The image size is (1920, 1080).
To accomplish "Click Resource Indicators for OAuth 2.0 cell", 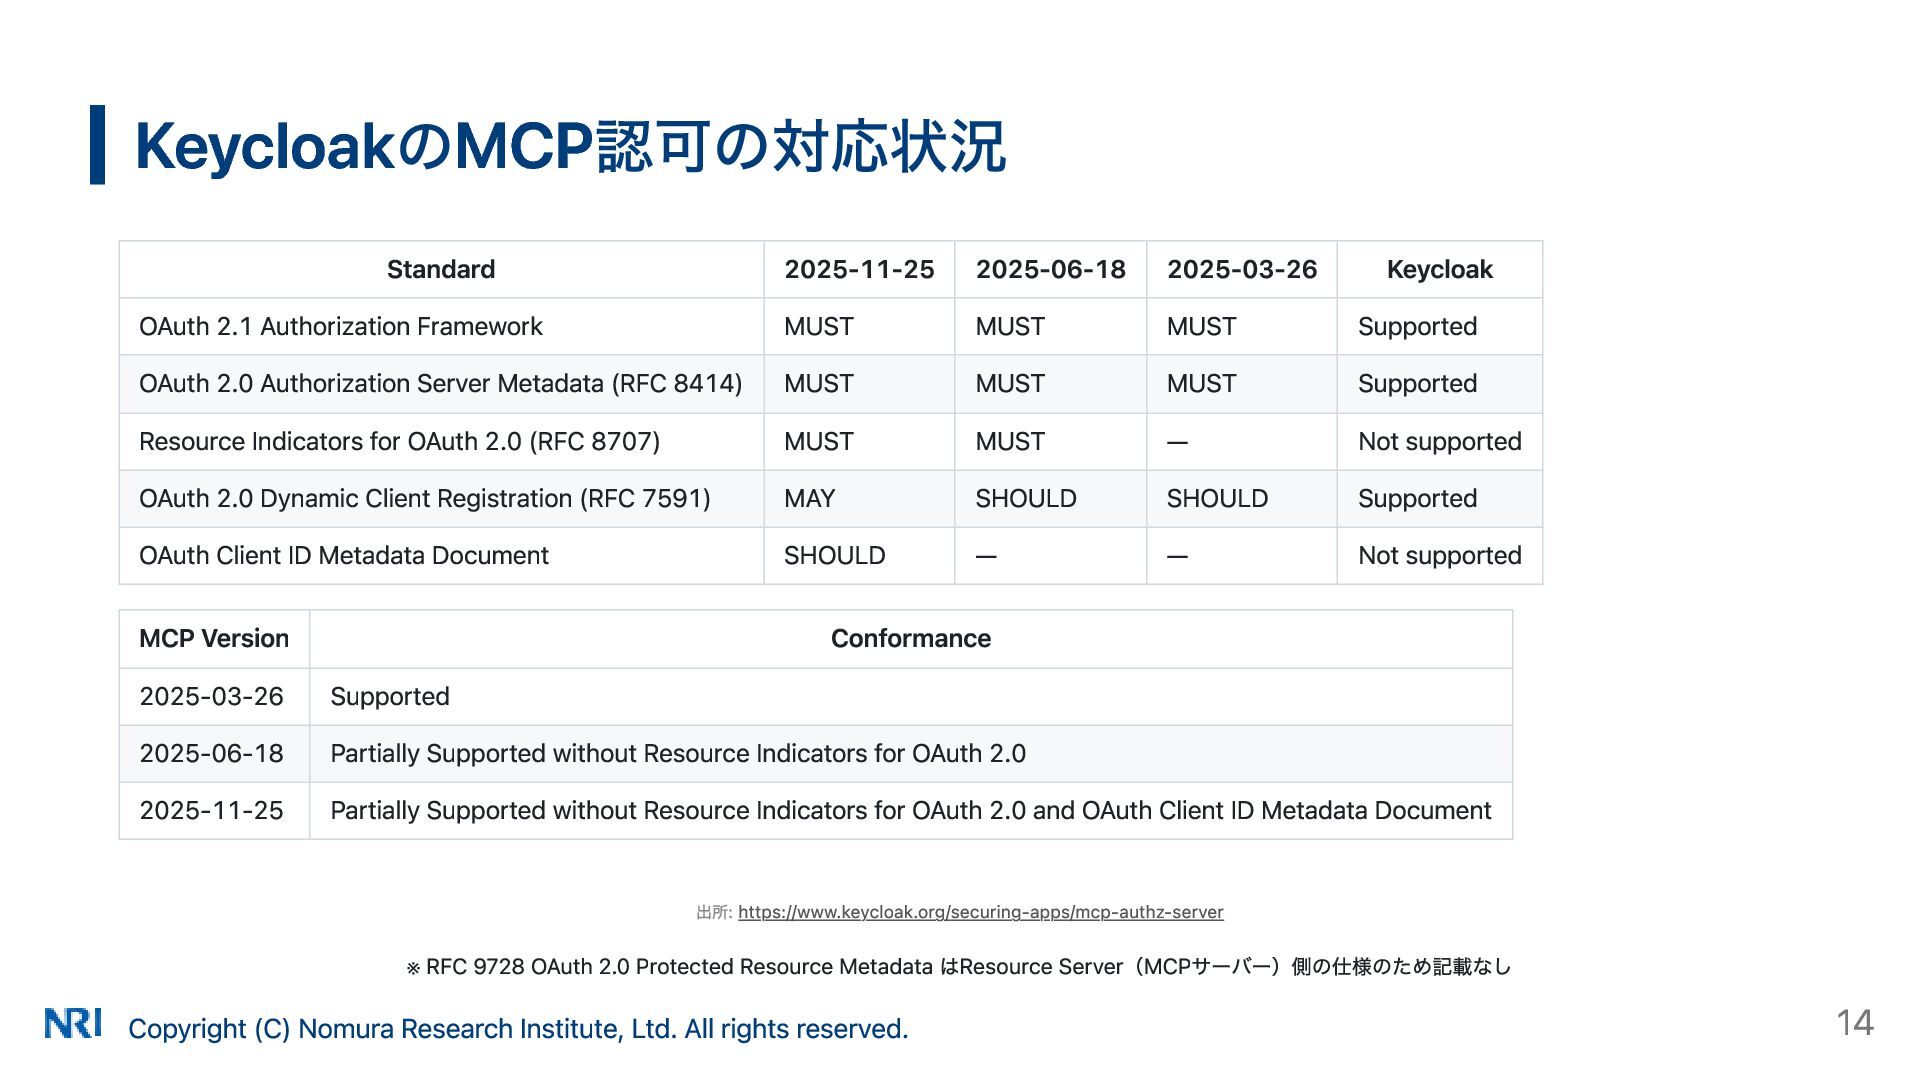I will 399,442.
